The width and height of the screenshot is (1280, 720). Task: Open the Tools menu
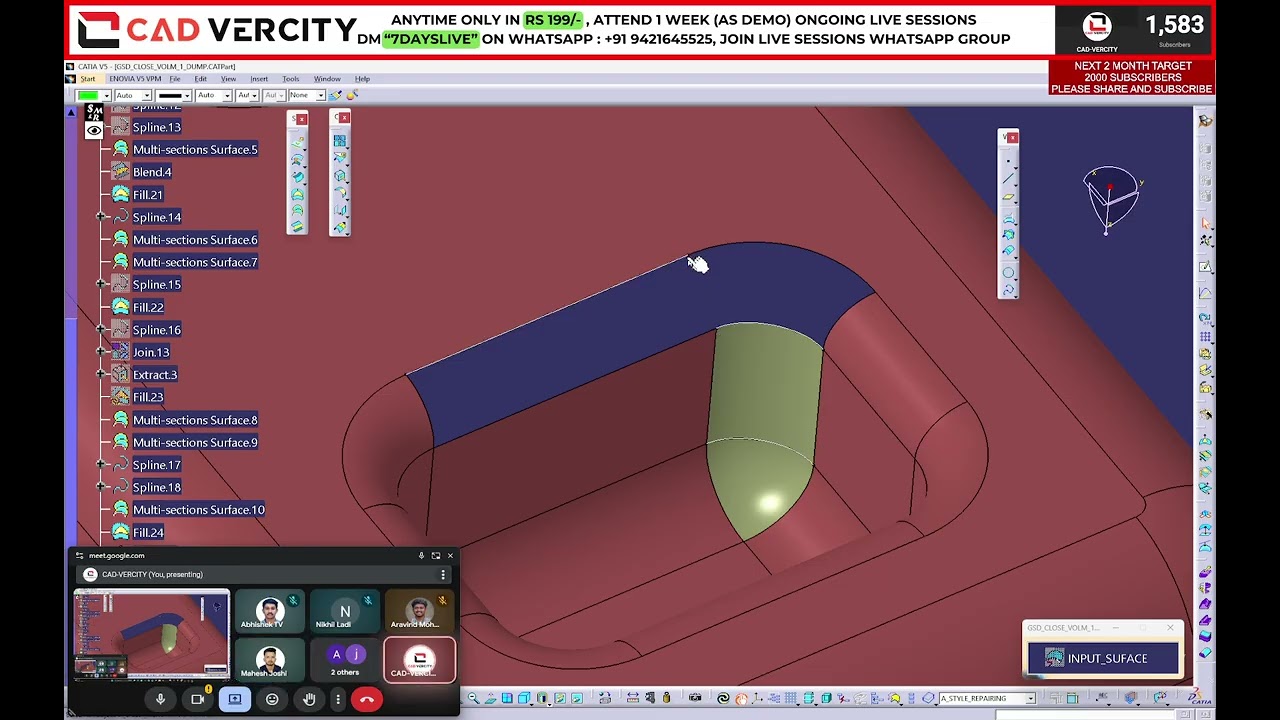click(291, 79)
